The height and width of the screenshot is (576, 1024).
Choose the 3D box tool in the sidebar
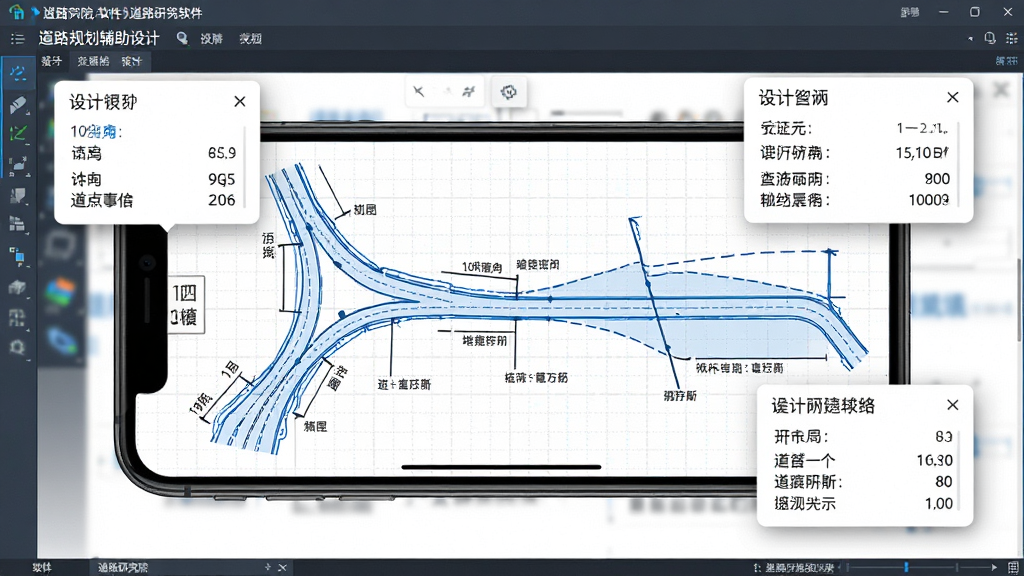tap(18, 287)
